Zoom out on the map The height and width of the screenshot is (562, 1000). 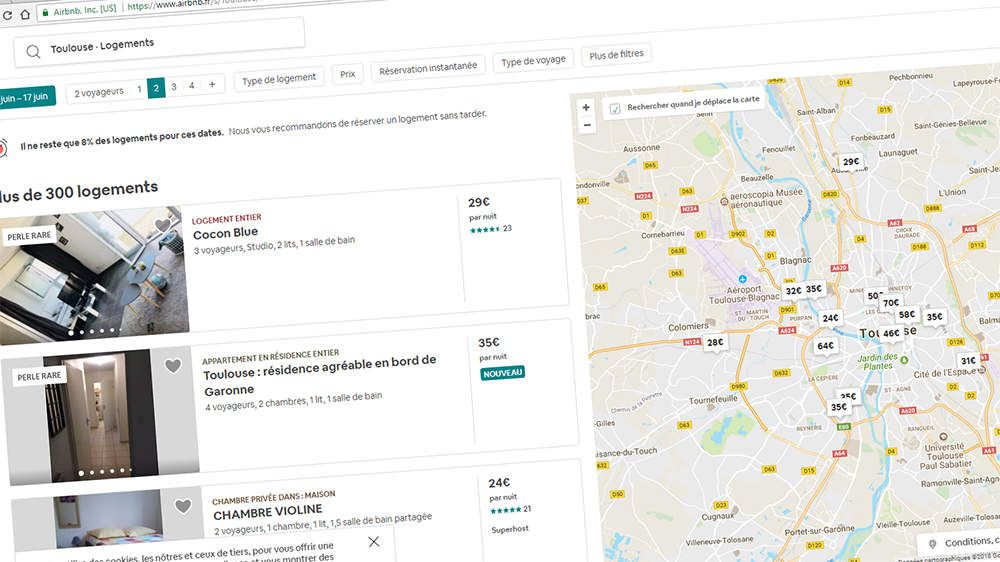(x=587, y=125)
